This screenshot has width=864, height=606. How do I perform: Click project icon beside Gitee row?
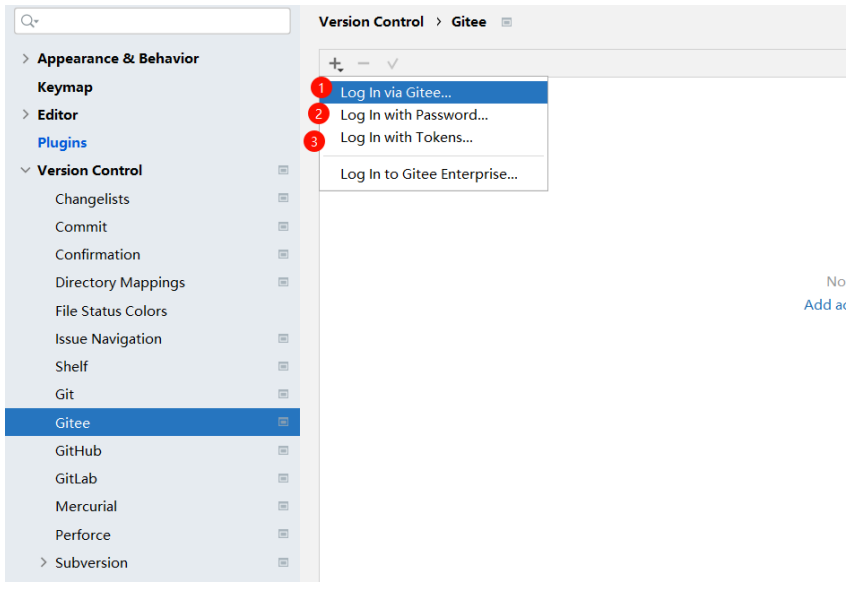click(283, 422)
